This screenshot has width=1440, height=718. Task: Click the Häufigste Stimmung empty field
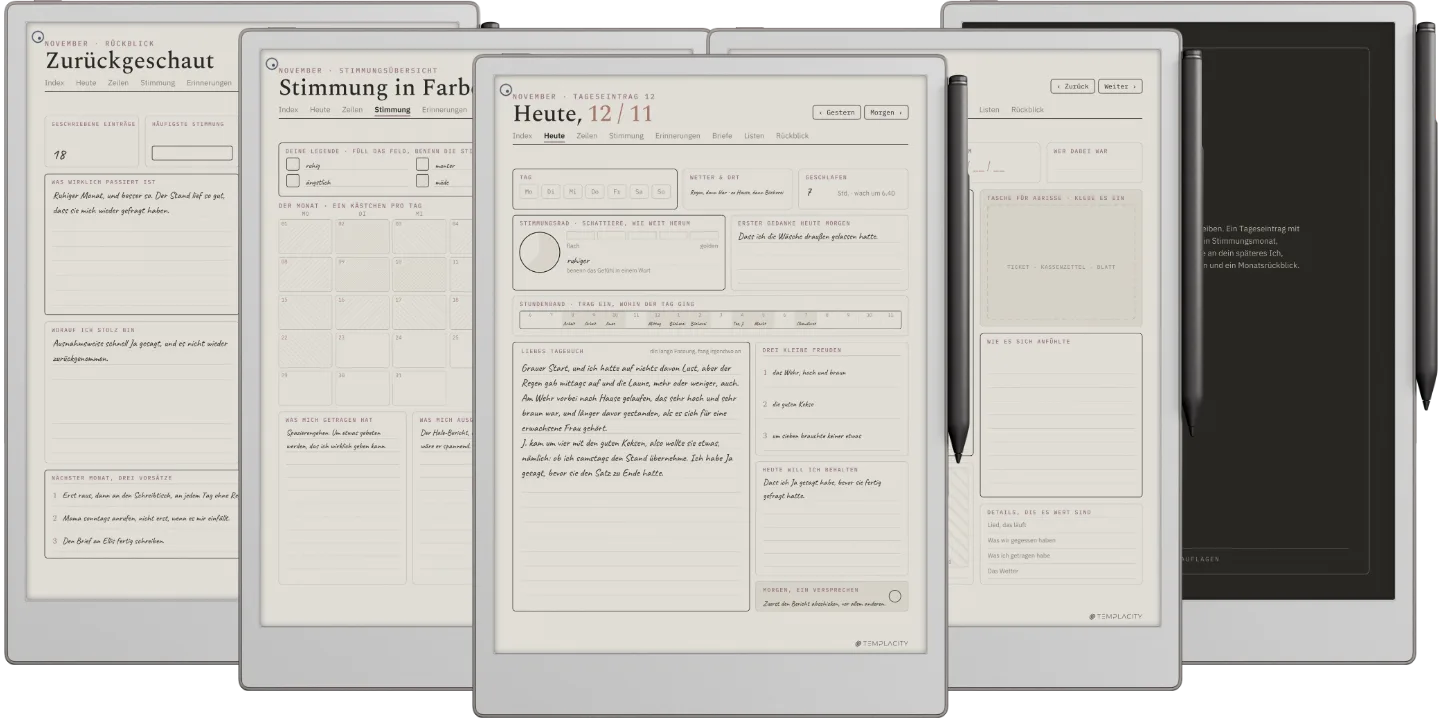192,153
